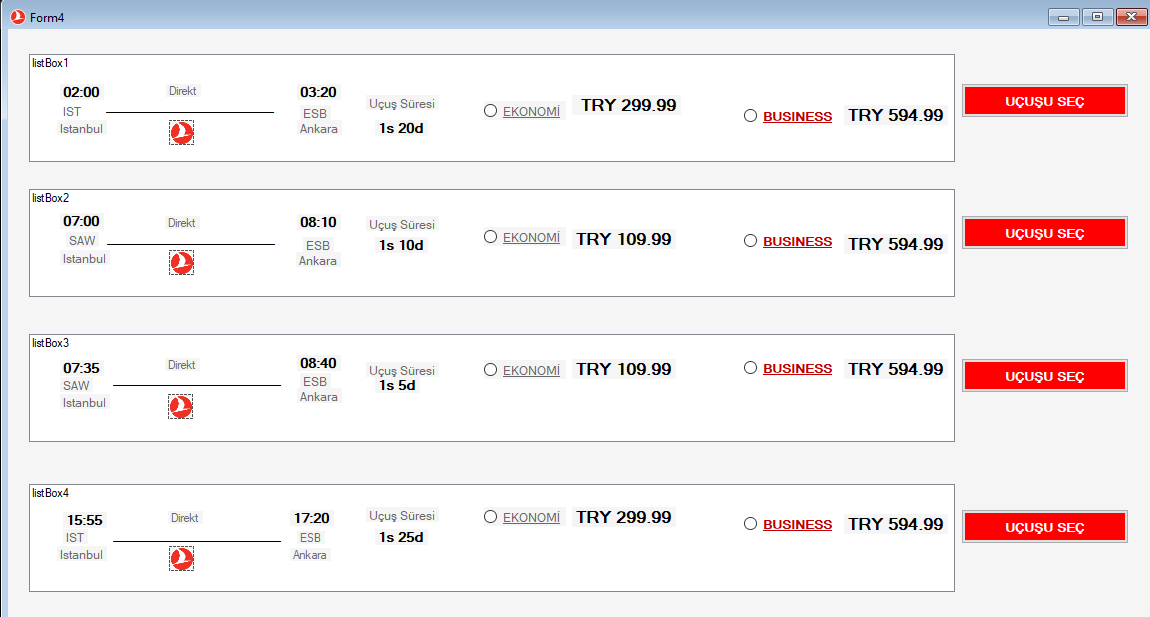Select EKONOMİ fare for the 07:35 flight
This screenshot has width=1150, height=617.
[x=490, y=369]
